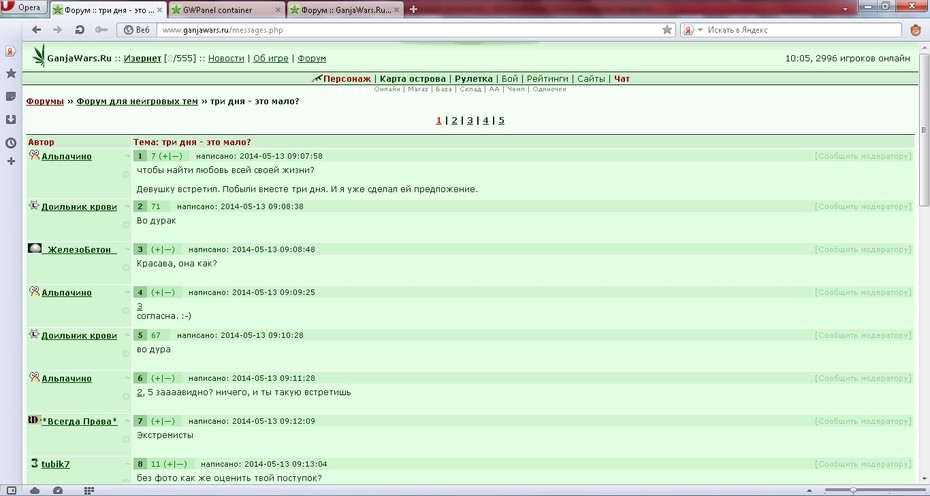Open a new tab with plus button
Screen dimensions: 930x496
[x=413, y=9]
